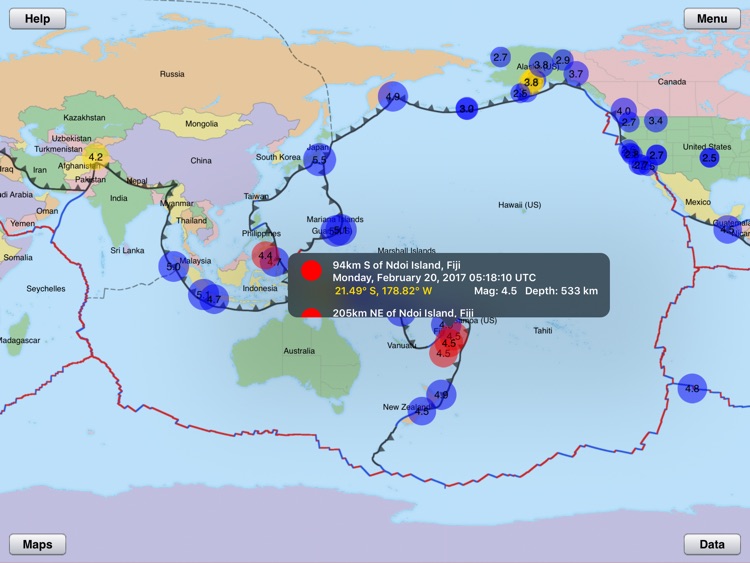
Task: Open the Data button
Action: [x=712, y=544]
